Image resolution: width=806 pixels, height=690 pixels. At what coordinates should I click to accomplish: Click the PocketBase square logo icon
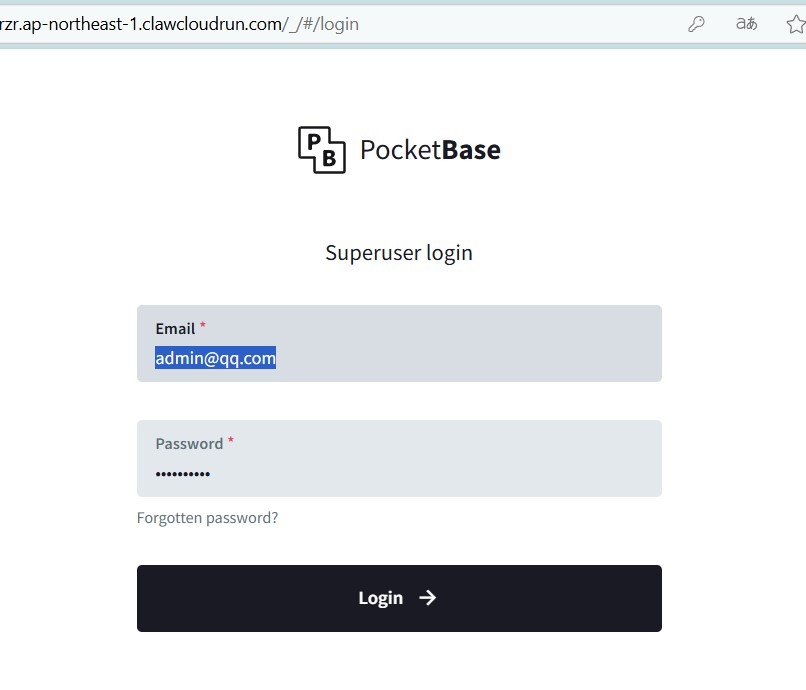tap(322, 150)
